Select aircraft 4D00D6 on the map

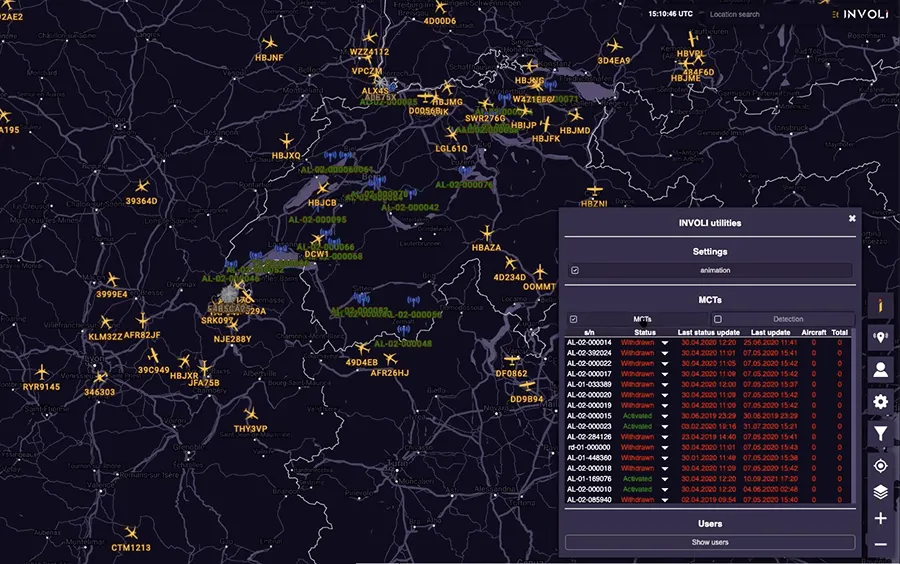click(440, 7)
